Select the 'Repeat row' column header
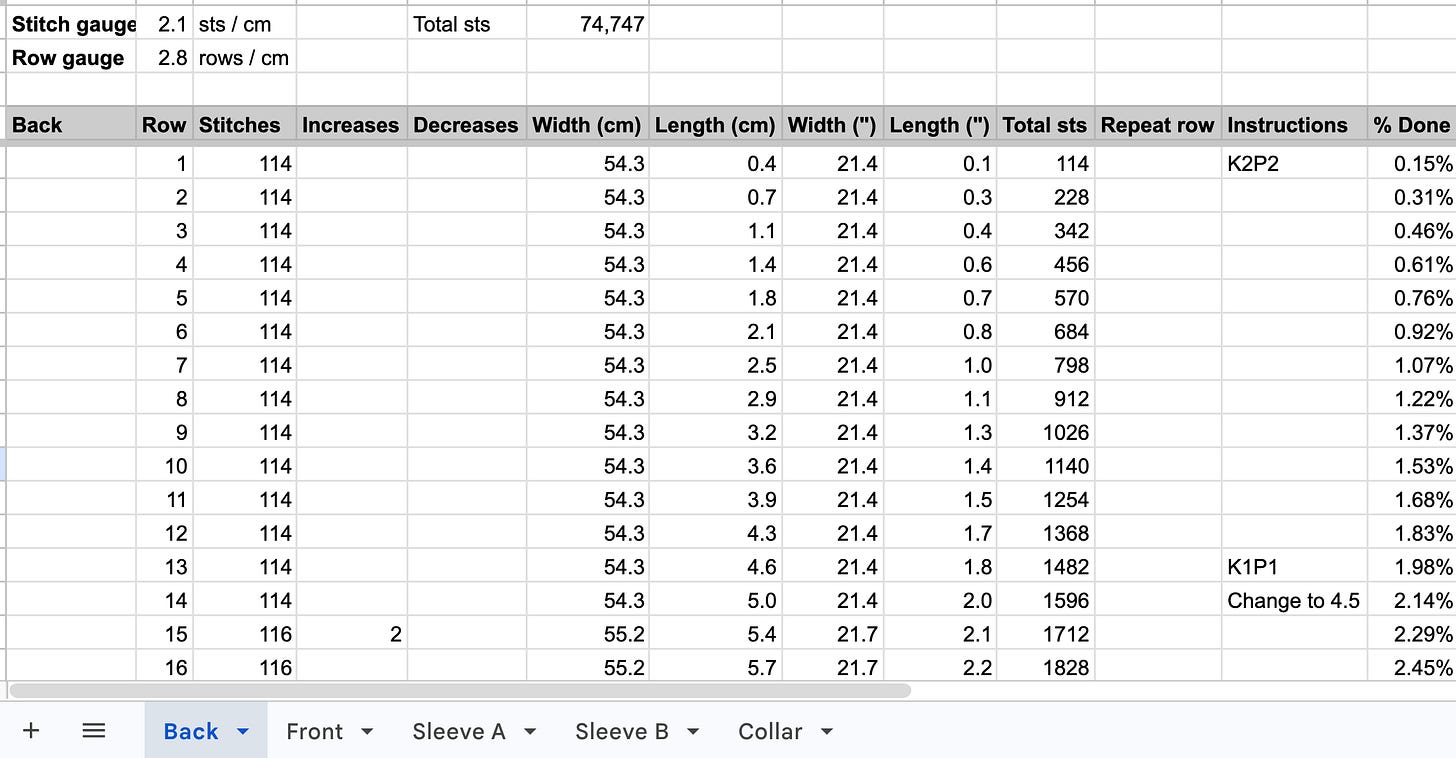The height and width of the screenshot is (758, 1456). point(1158,125)
